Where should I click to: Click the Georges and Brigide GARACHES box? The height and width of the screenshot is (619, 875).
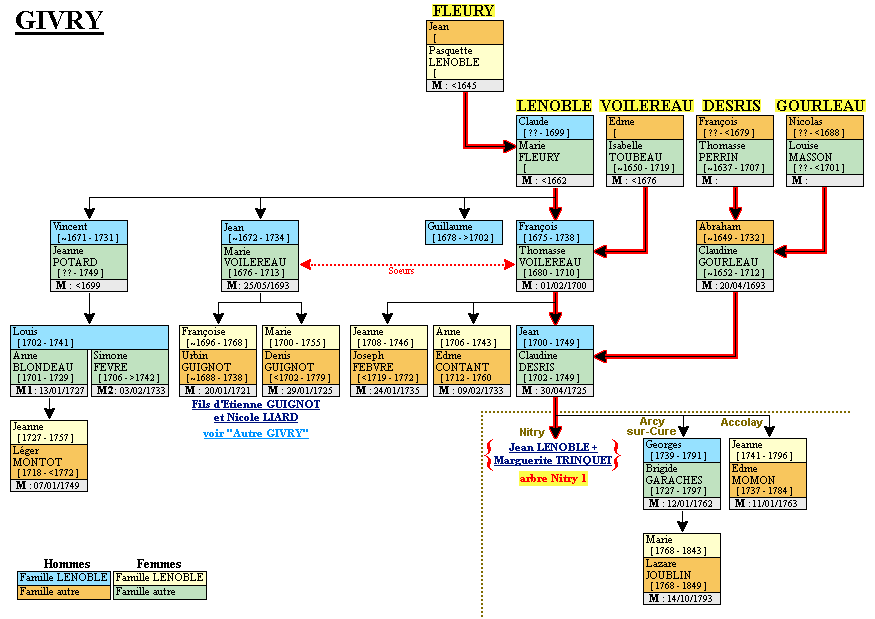(x=682, y=473)
